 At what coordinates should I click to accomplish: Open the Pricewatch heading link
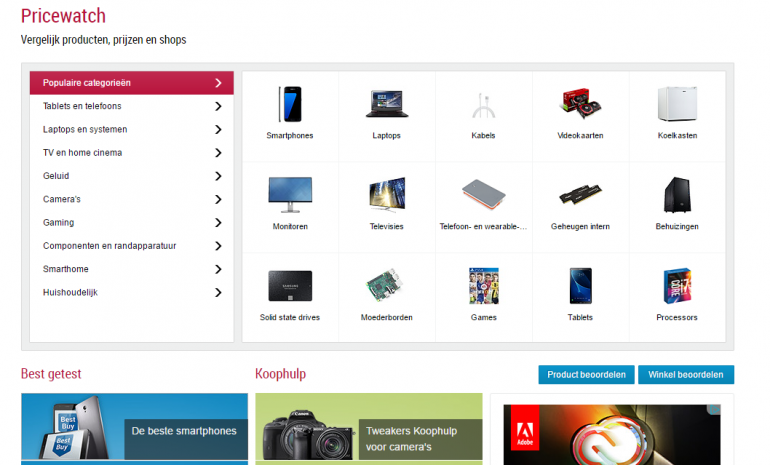tap(63, 16)
